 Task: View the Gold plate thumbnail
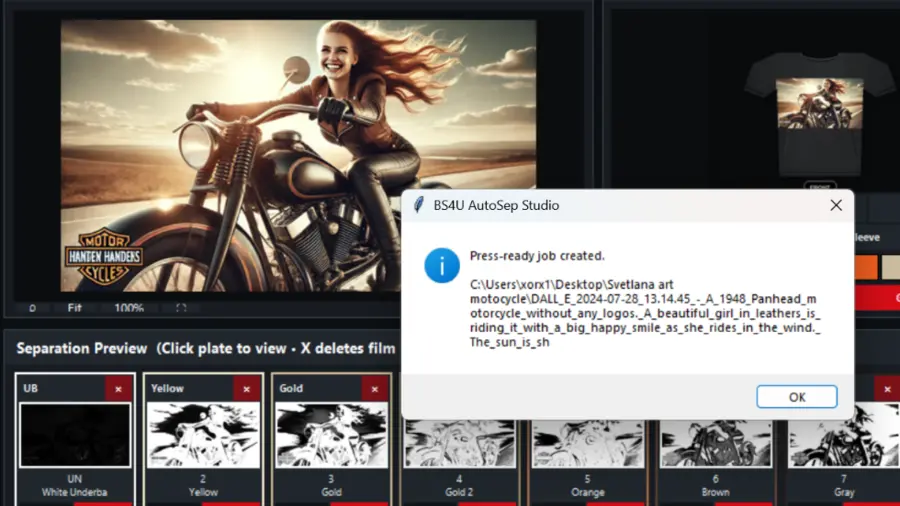(x=331, y=435)
